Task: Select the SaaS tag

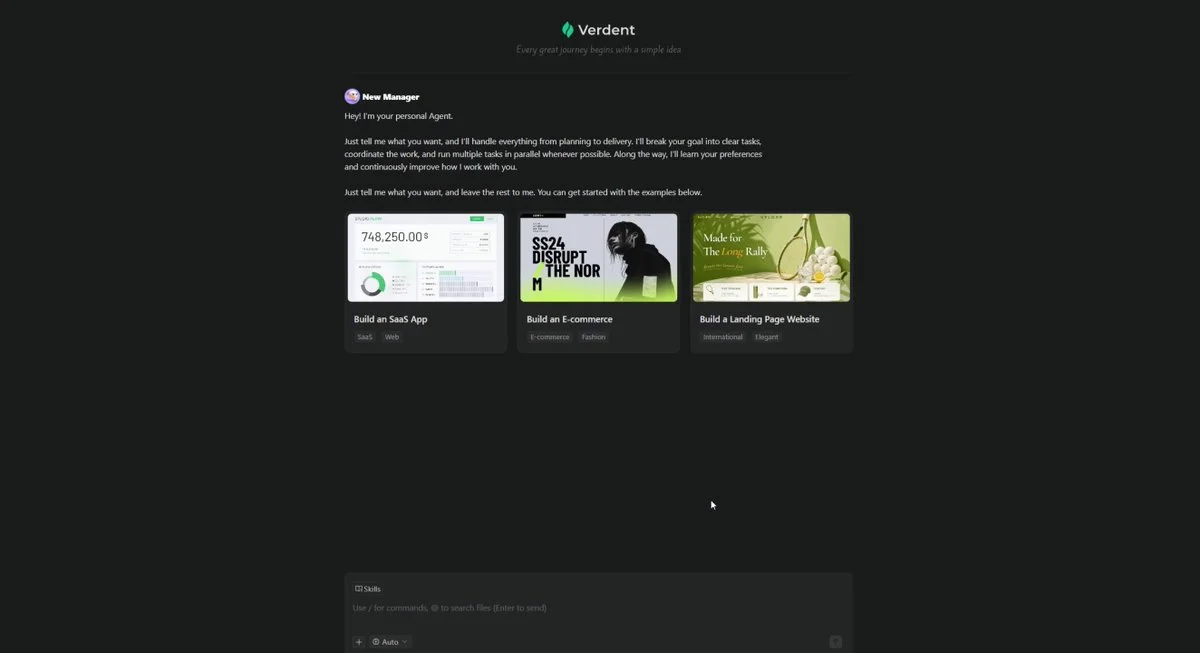Action: tap(365, 337)
